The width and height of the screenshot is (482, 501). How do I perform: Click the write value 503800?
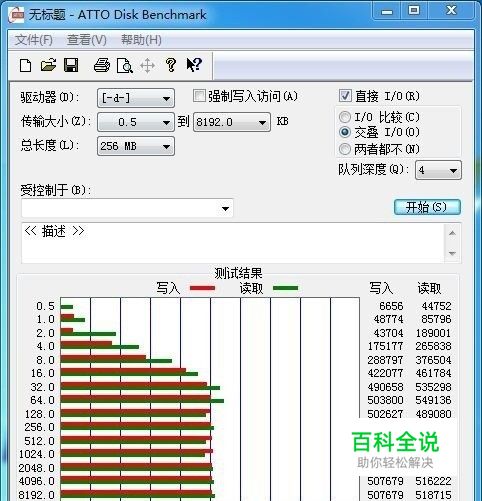tap(385, 400)
